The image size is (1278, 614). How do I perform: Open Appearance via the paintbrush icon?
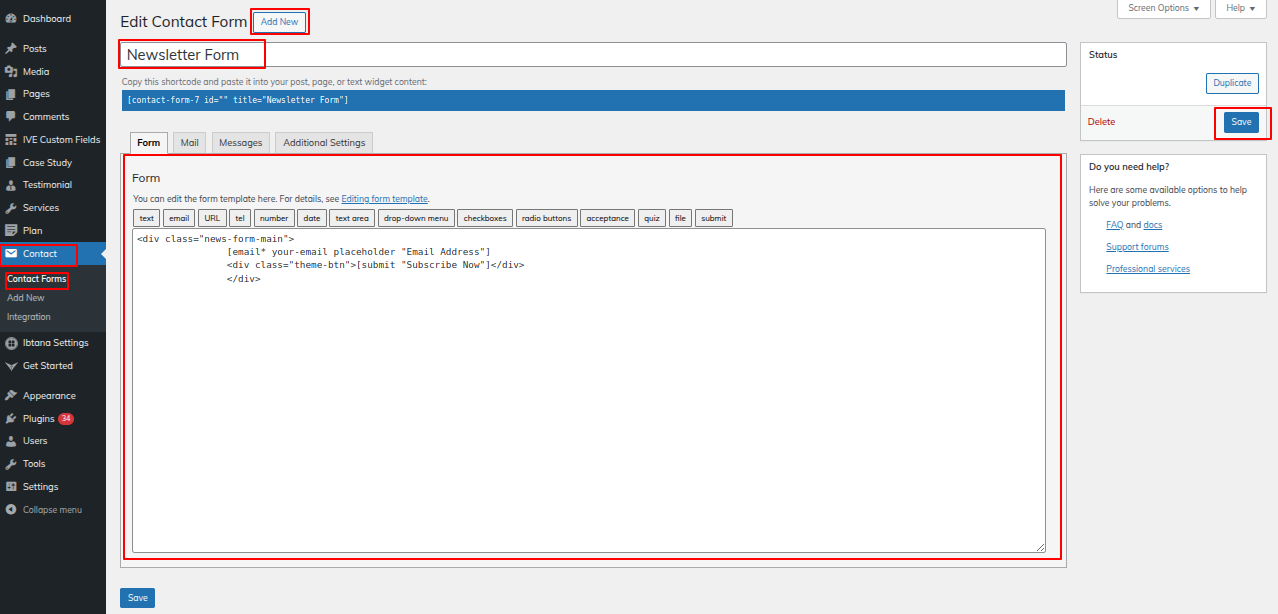point(11,396)
